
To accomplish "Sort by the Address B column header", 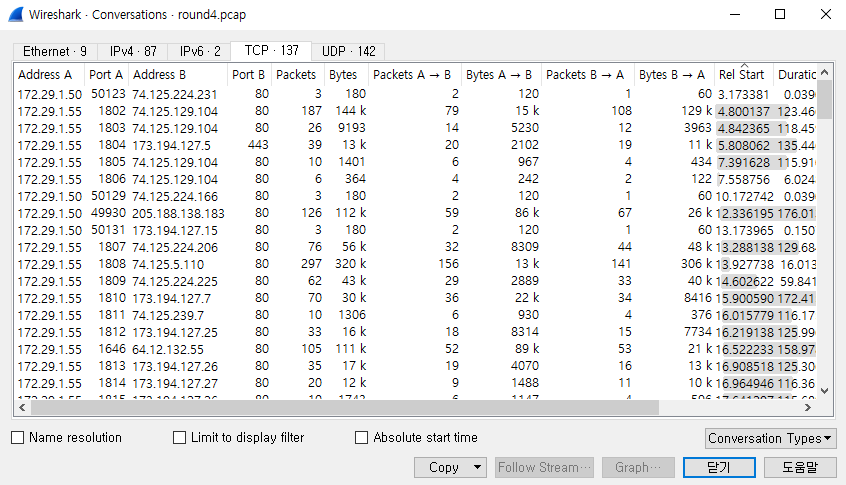I will click(x=178, y=74).
